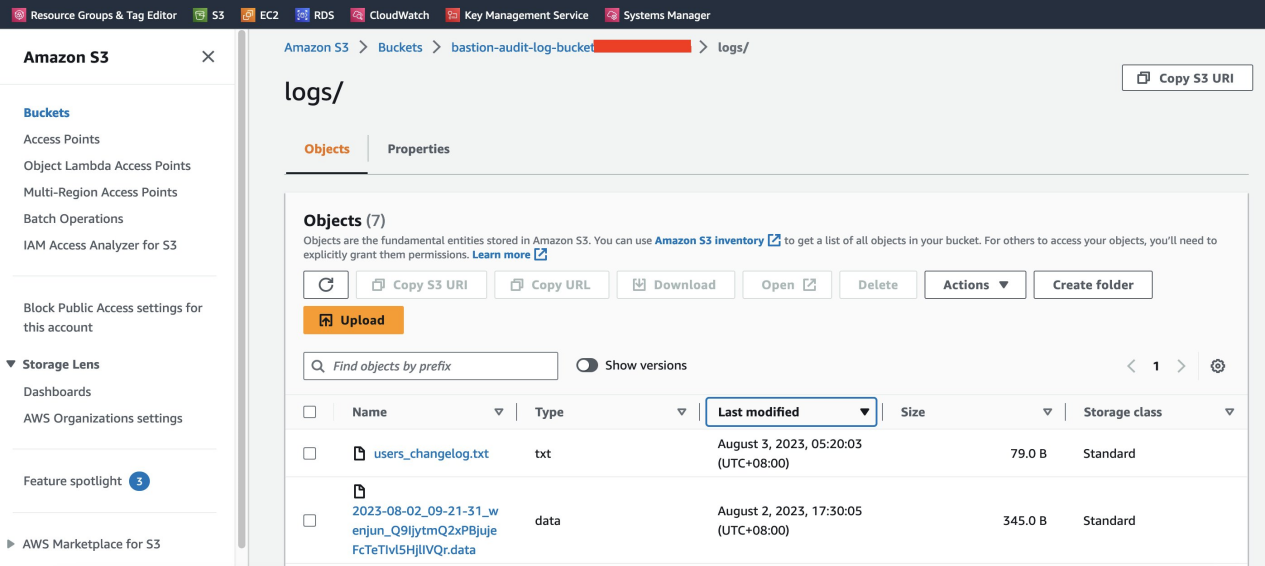The height and width of the screenshot is (566, 1265).
Task: Open the RDS service shortcut
Action: [314, 15]
